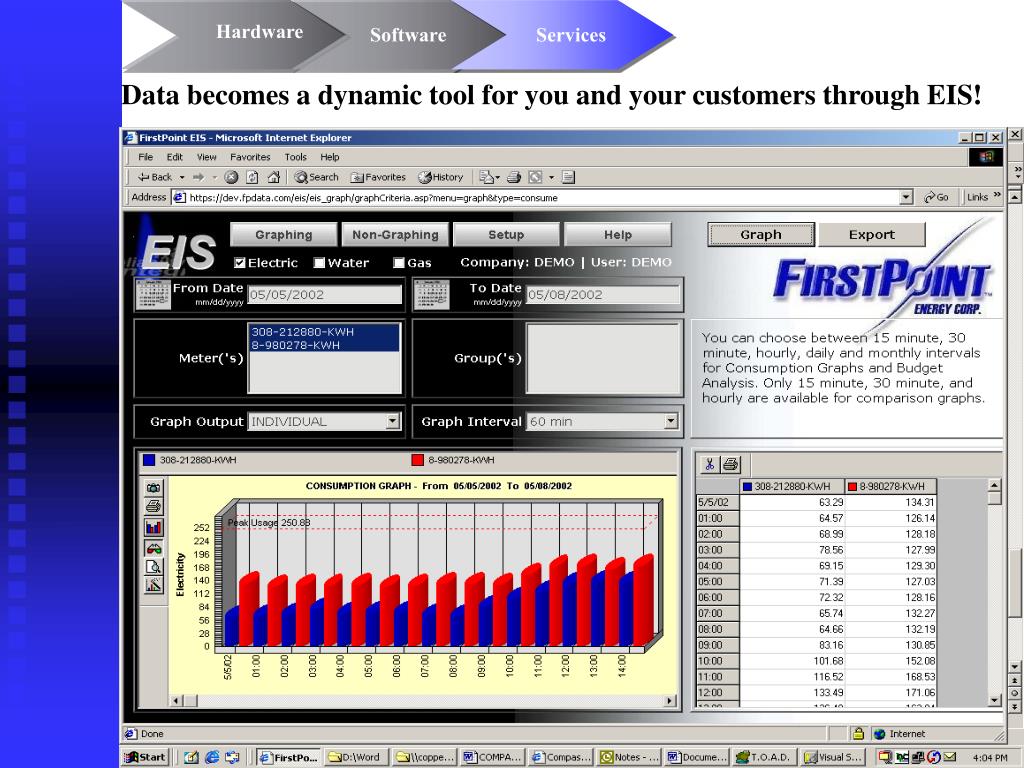
Task: Open the File menu
Action: 145,157
